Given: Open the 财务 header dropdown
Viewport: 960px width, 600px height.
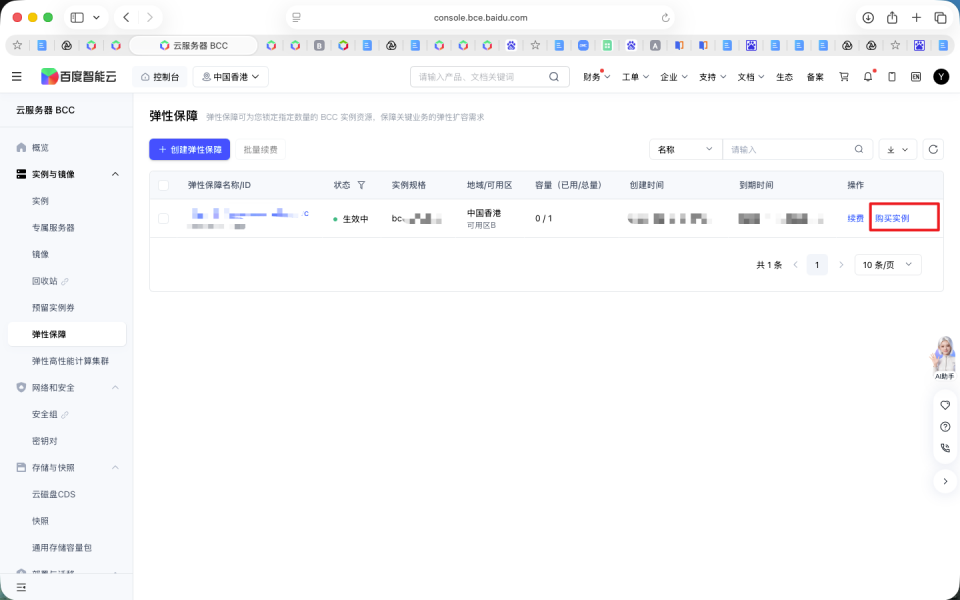Looking at the screenshot, I should pyautogui.click(x=596, y=77).
